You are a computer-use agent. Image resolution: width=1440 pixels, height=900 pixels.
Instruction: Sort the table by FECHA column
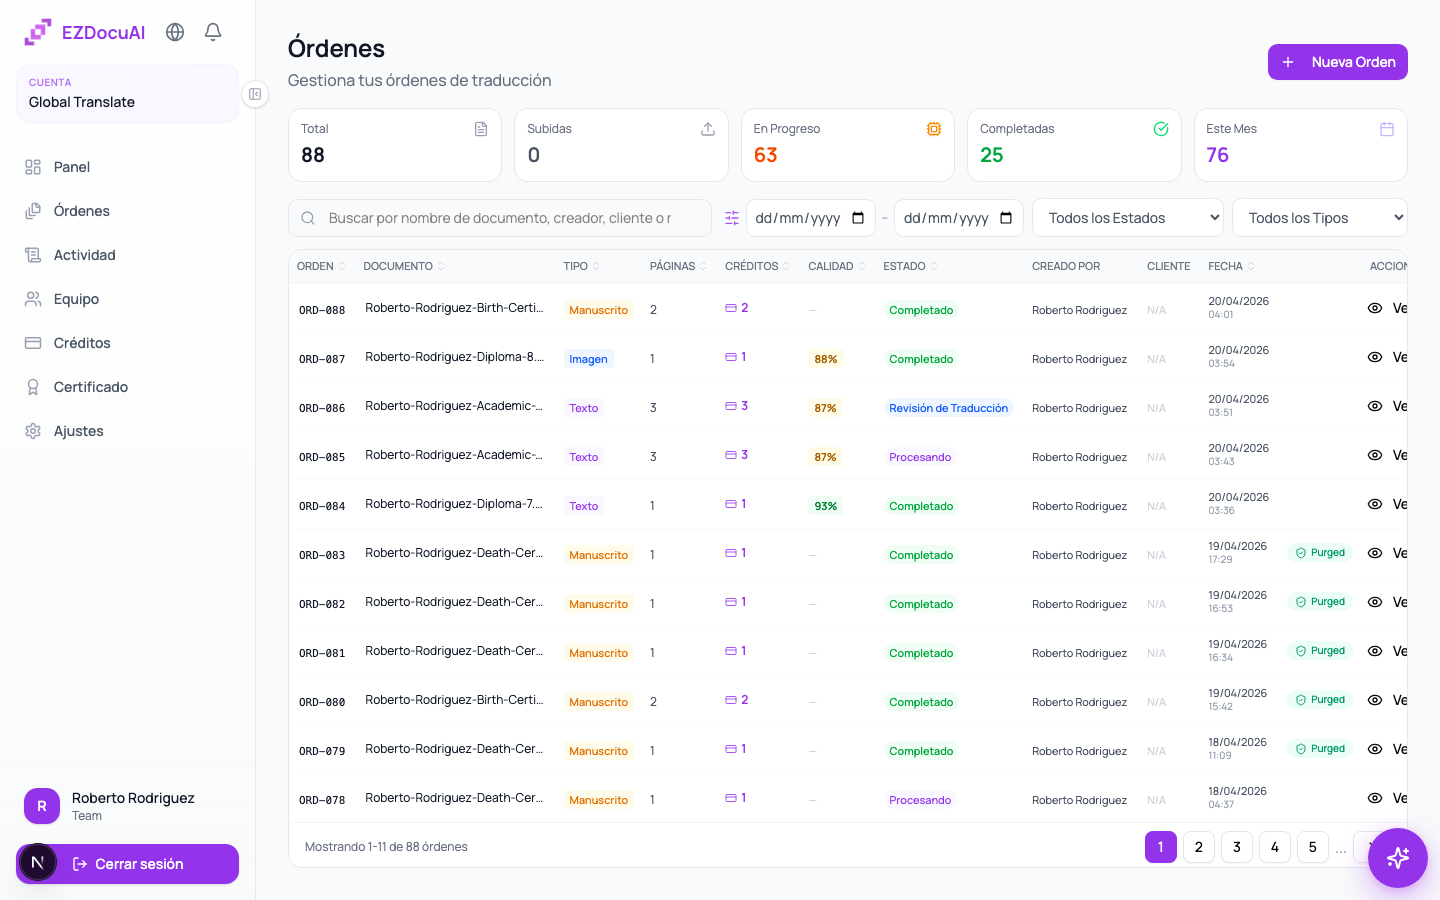[x=1231, y=266]
